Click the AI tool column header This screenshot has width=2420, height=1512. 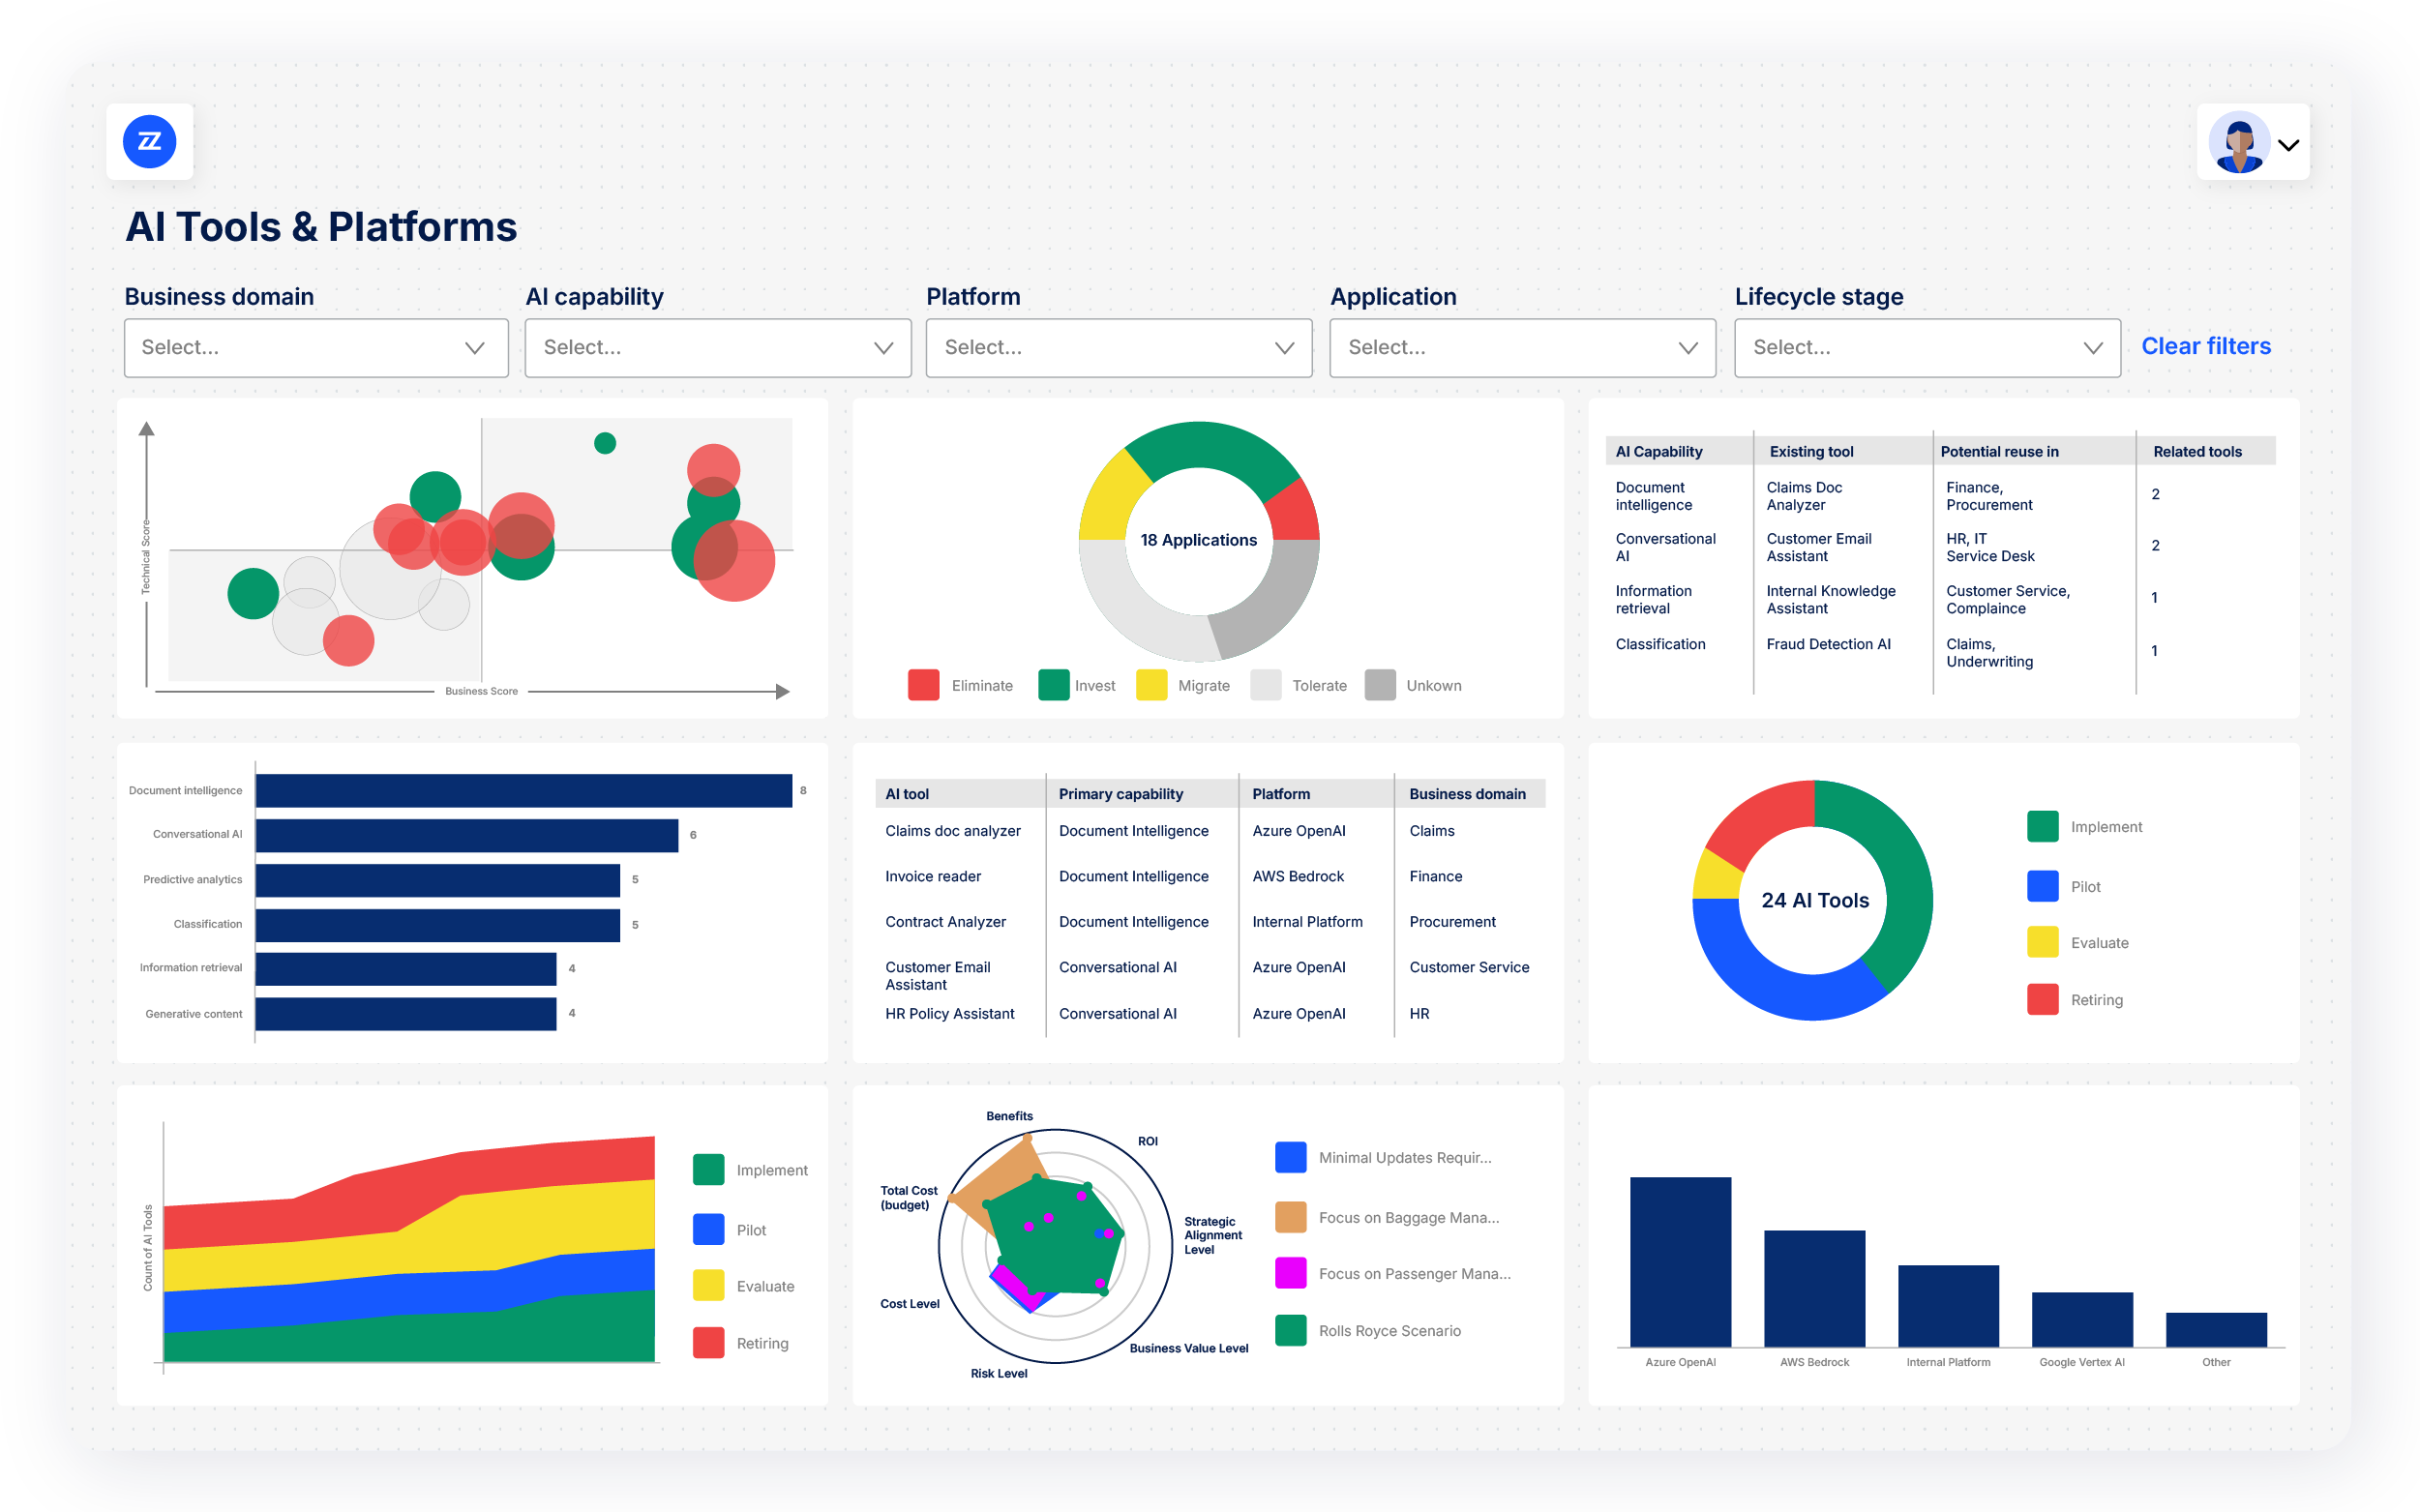pyautogui.click(x=907, y=794)
